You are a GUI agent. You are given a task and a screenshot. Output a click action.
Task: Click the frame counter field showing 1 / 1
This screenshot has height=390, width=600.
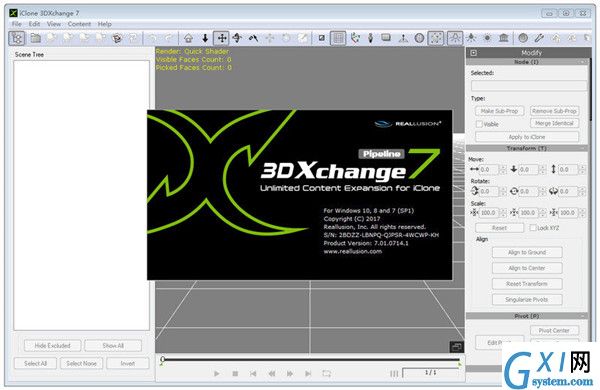431,373
